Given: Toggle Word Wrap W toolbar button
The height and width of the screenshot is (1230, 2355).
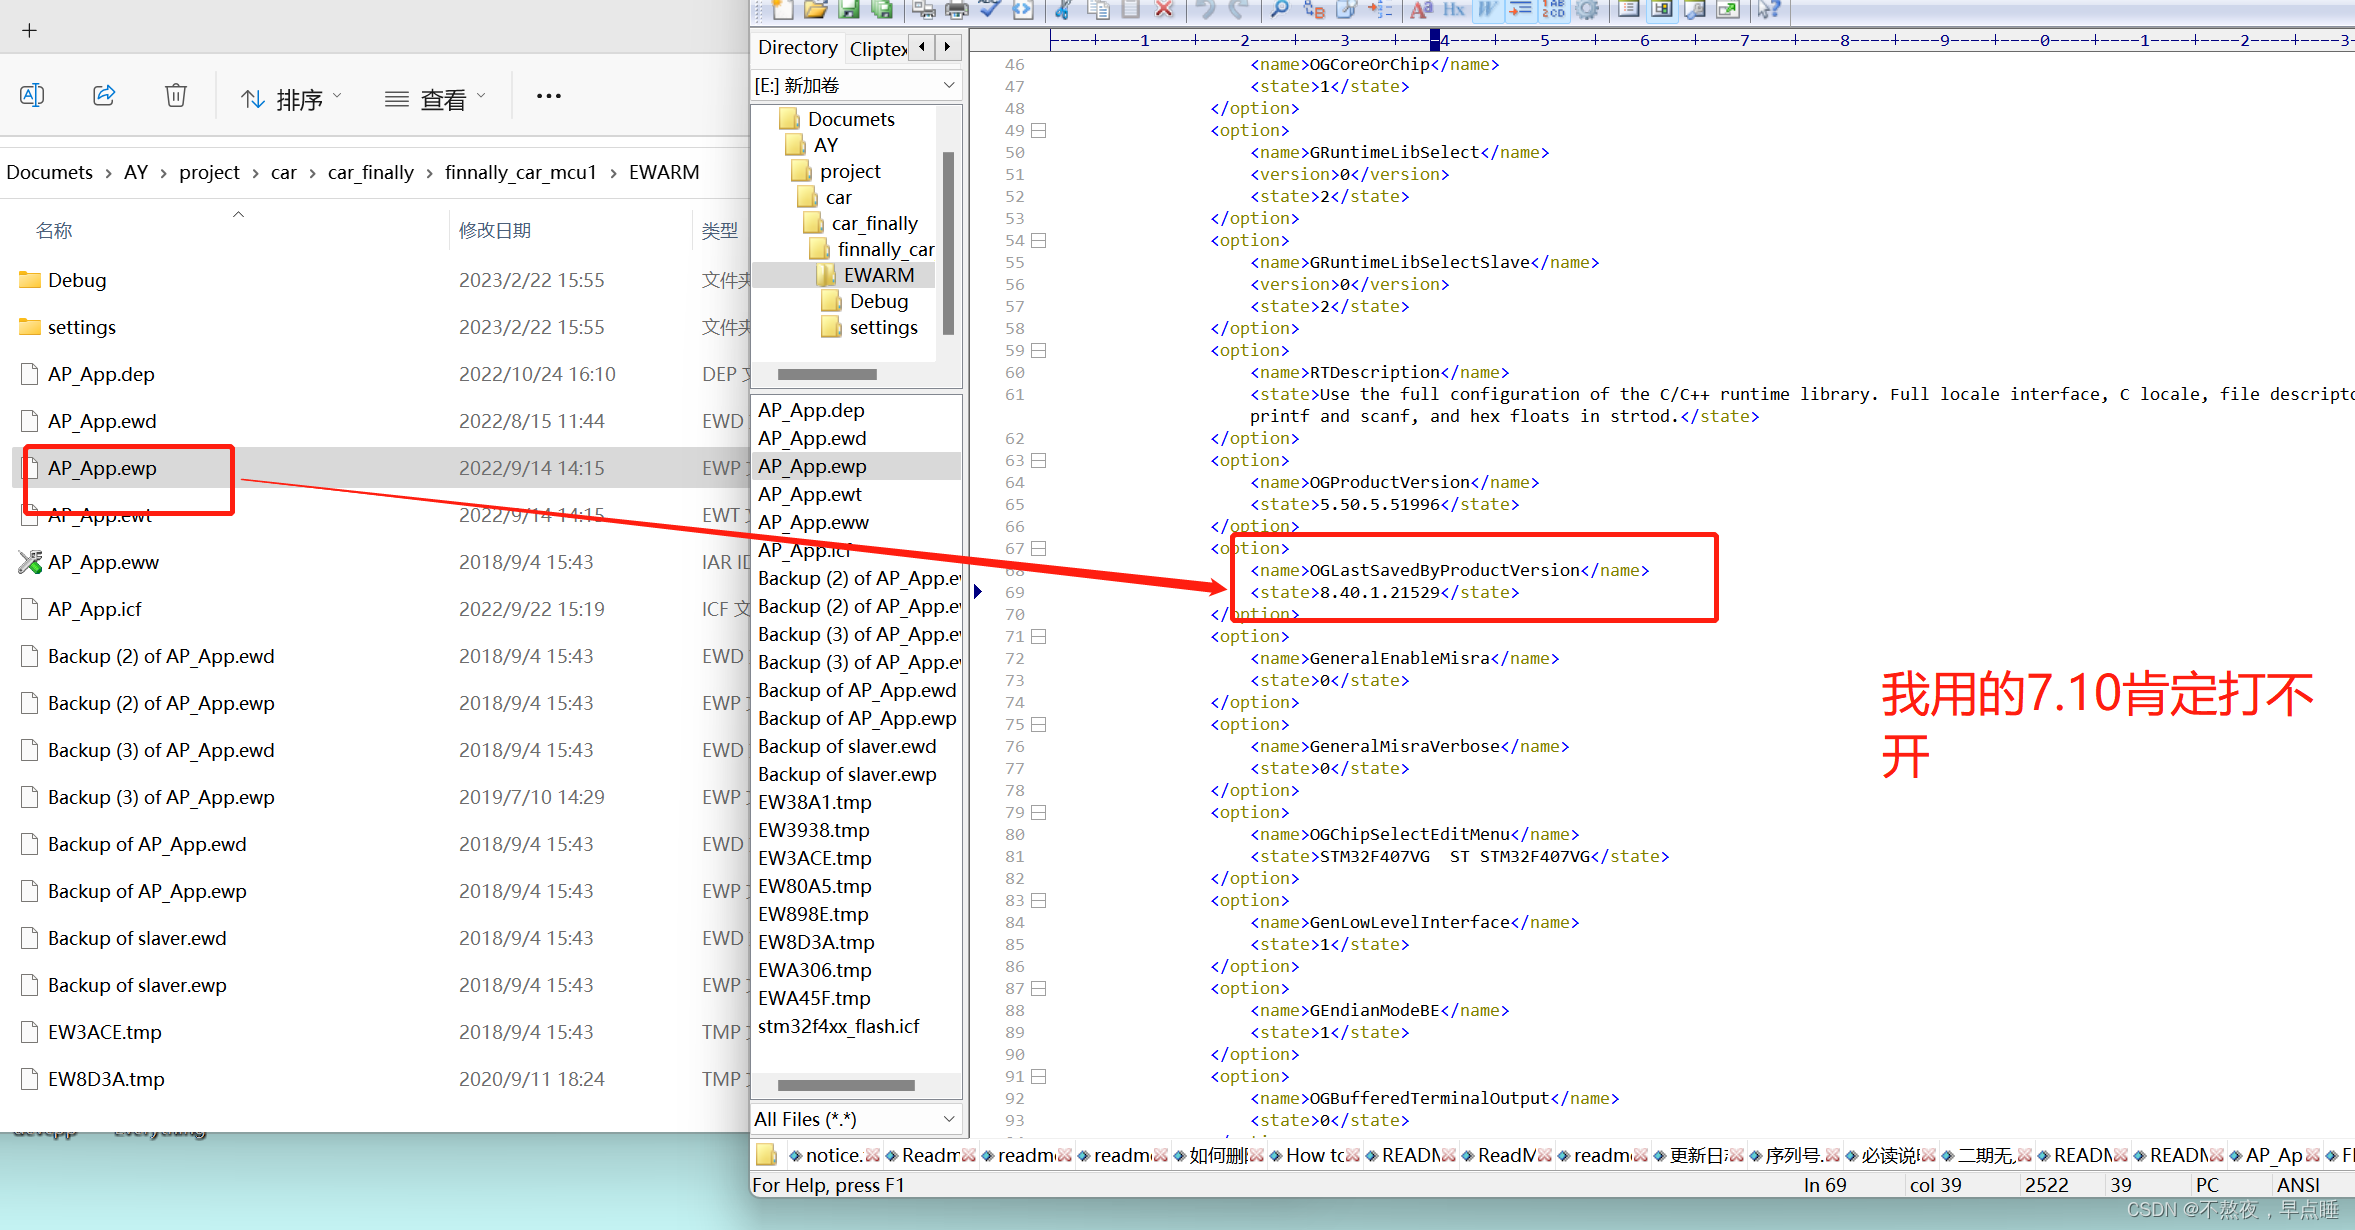Looking at the screenshot, I should [1488, 10].
